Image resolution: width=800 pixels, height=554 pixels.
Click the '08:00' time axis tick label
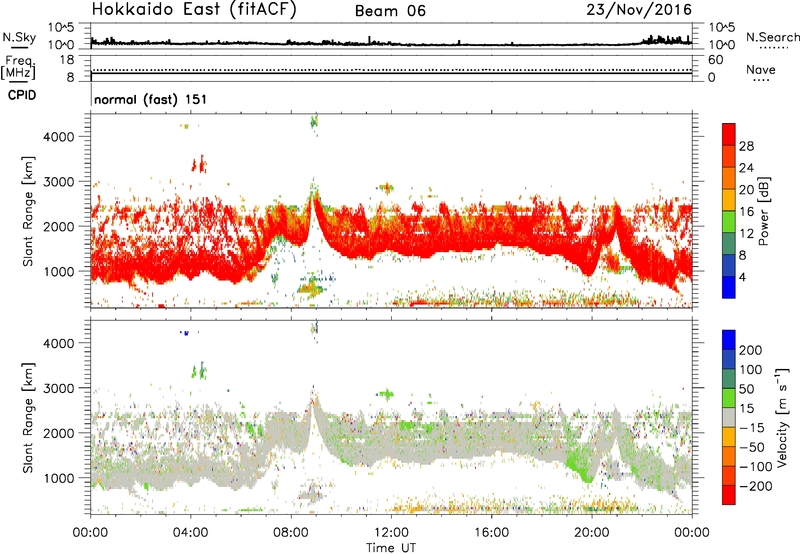click(291, 533)
